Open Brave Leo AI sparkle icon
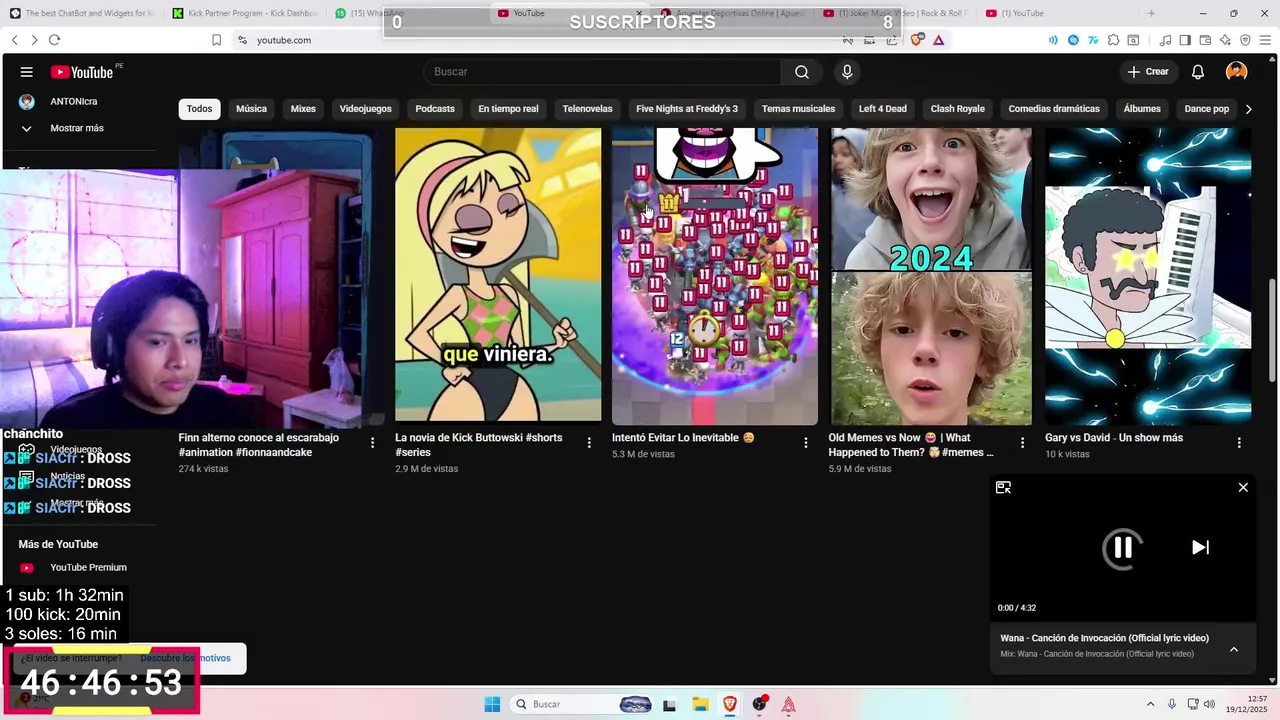The width and height of the screenshot is (1280, 720). click(1225, 40)
